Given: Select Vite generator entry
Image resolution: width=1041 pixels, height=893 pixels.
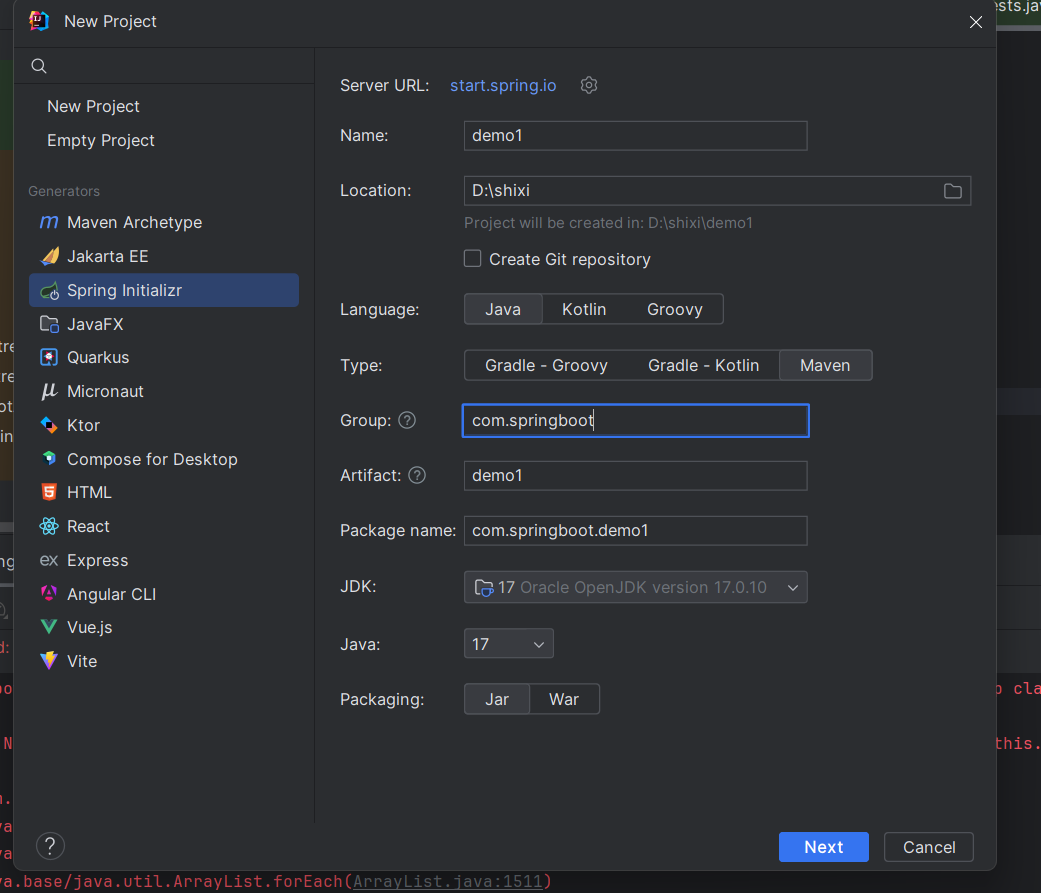Looking at the screenshot, I should click(164, 661).
